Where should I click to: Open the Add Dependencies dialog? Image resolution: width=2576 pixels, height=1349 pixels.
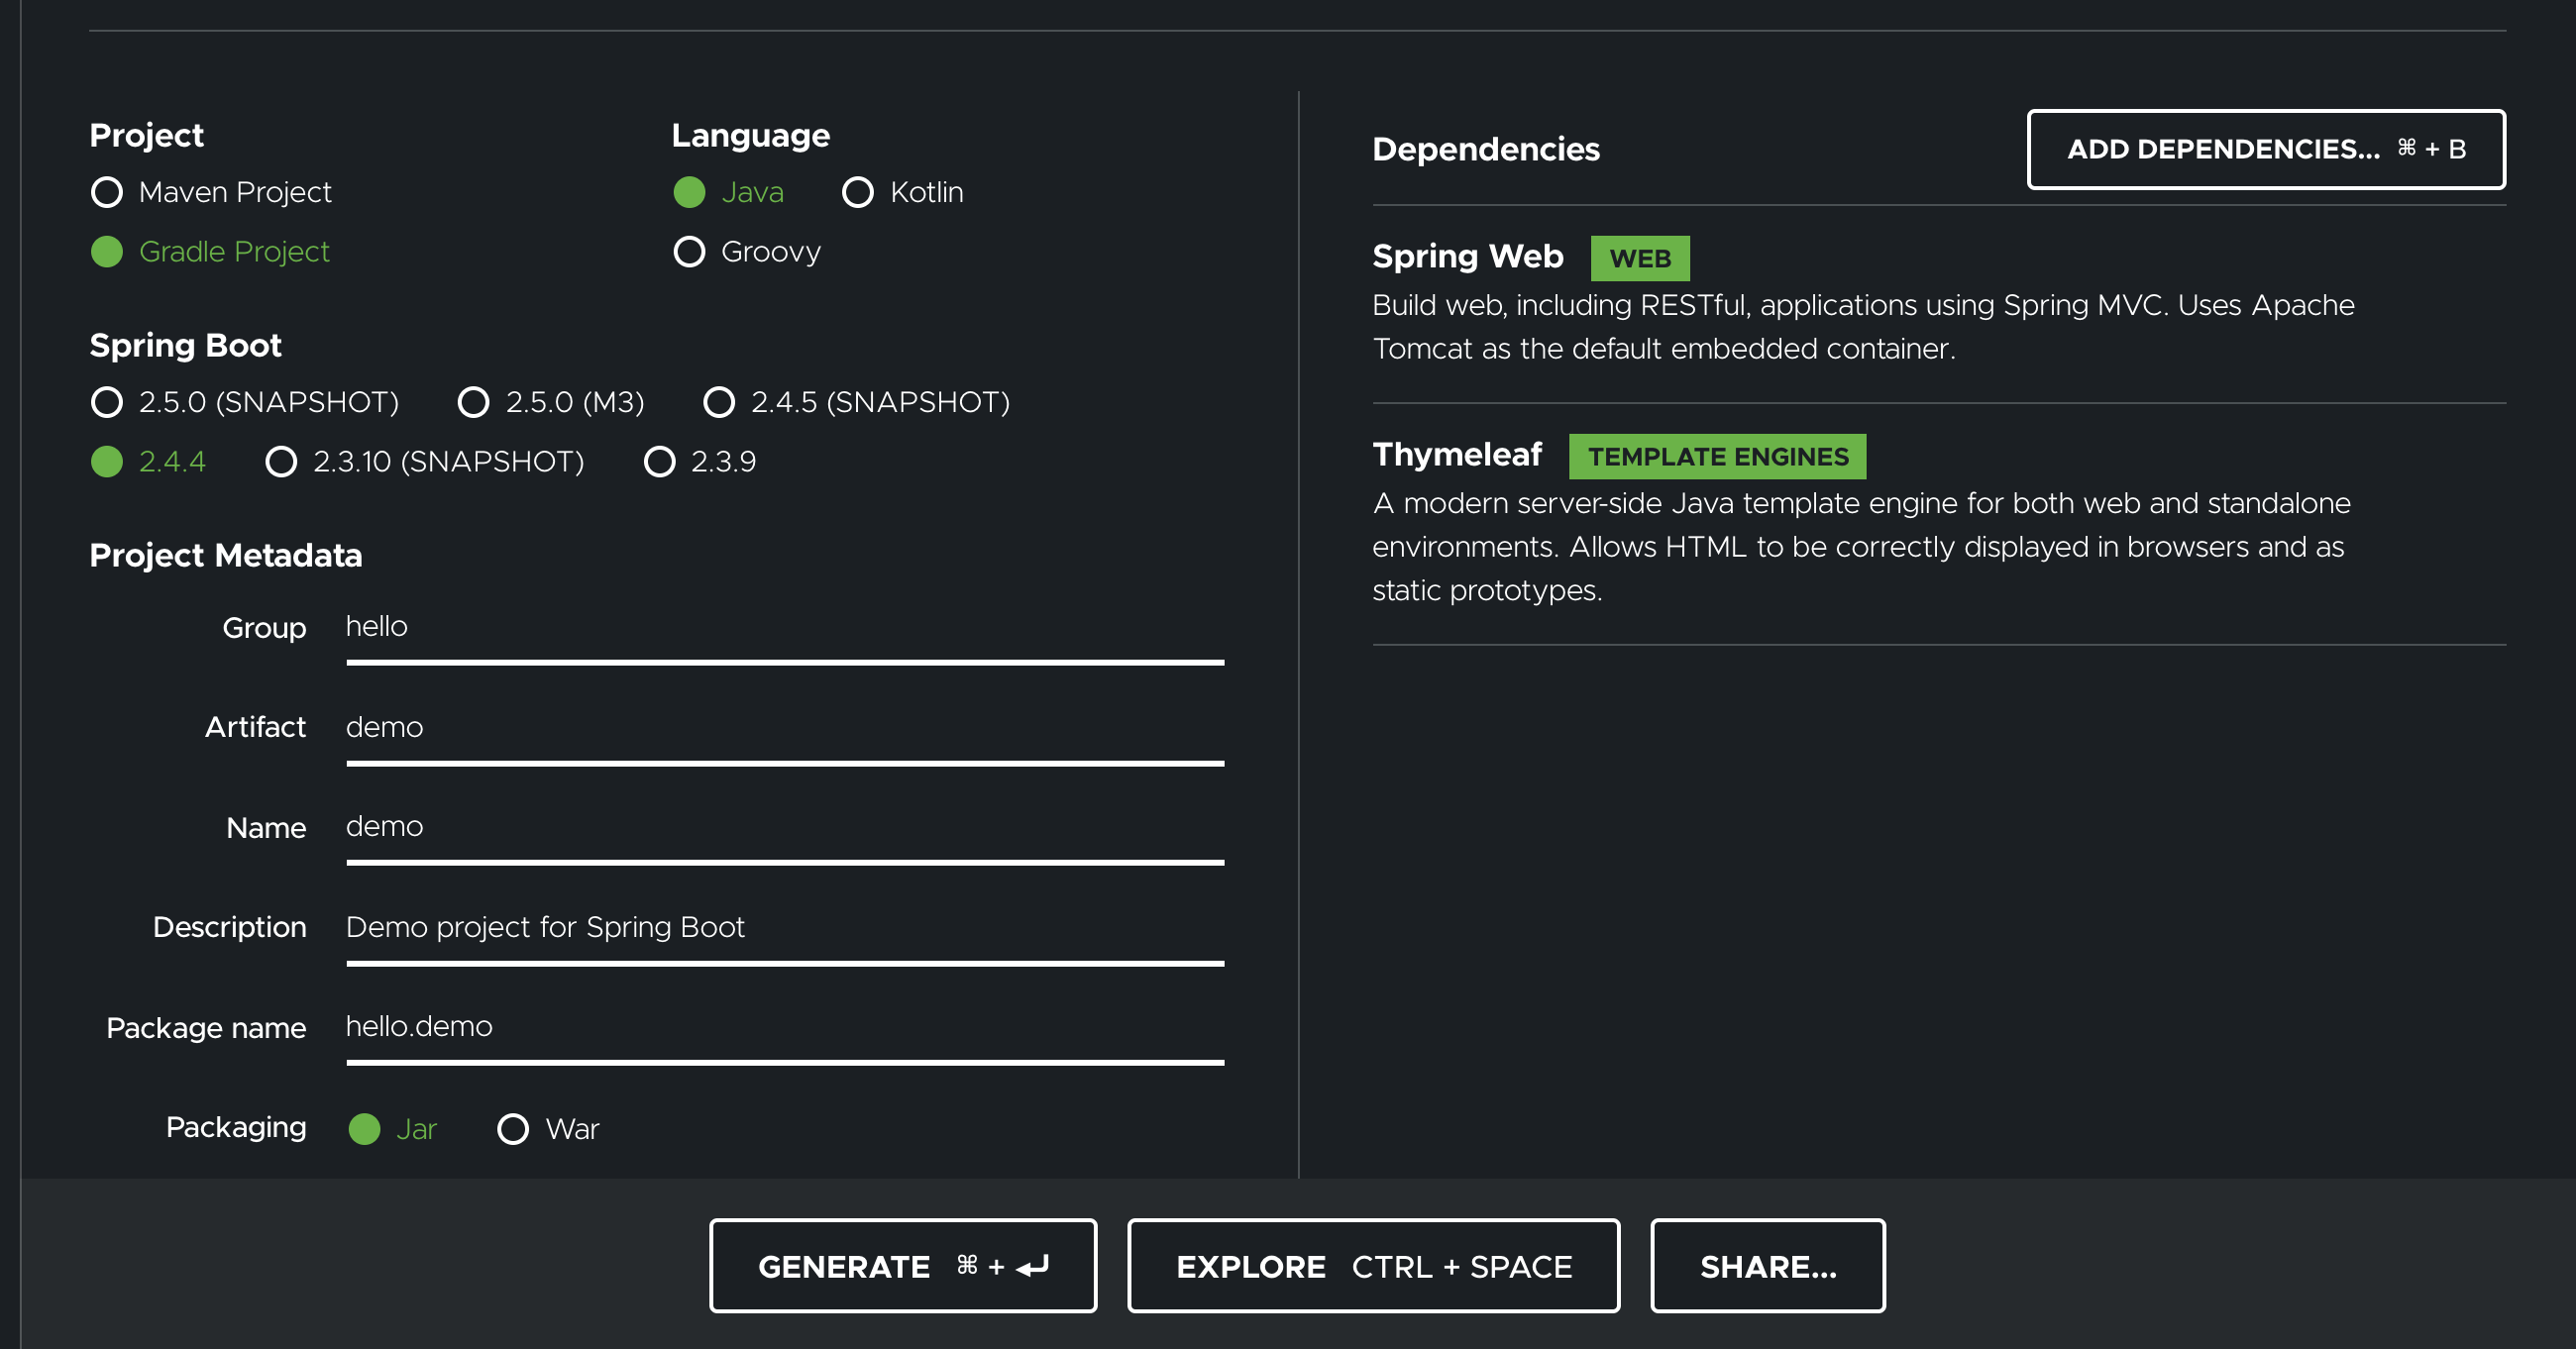coord(2265,149)
